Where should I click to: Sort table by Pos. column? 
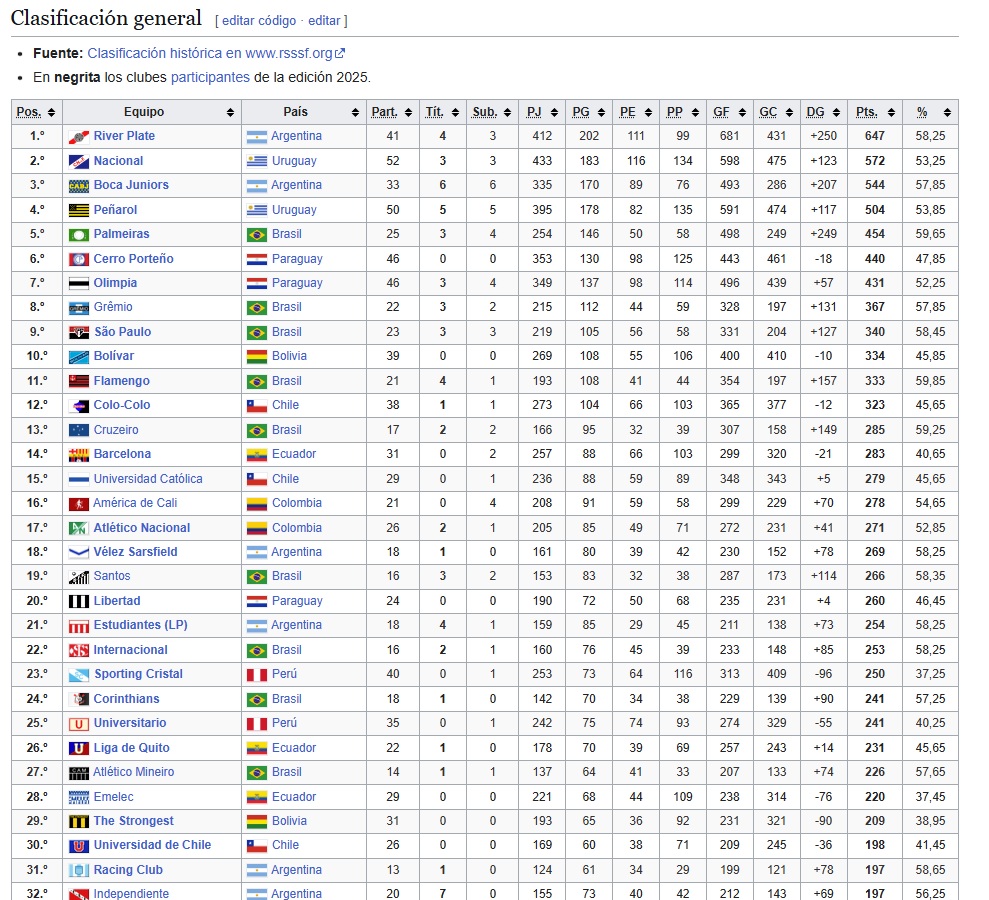[51, 112]
